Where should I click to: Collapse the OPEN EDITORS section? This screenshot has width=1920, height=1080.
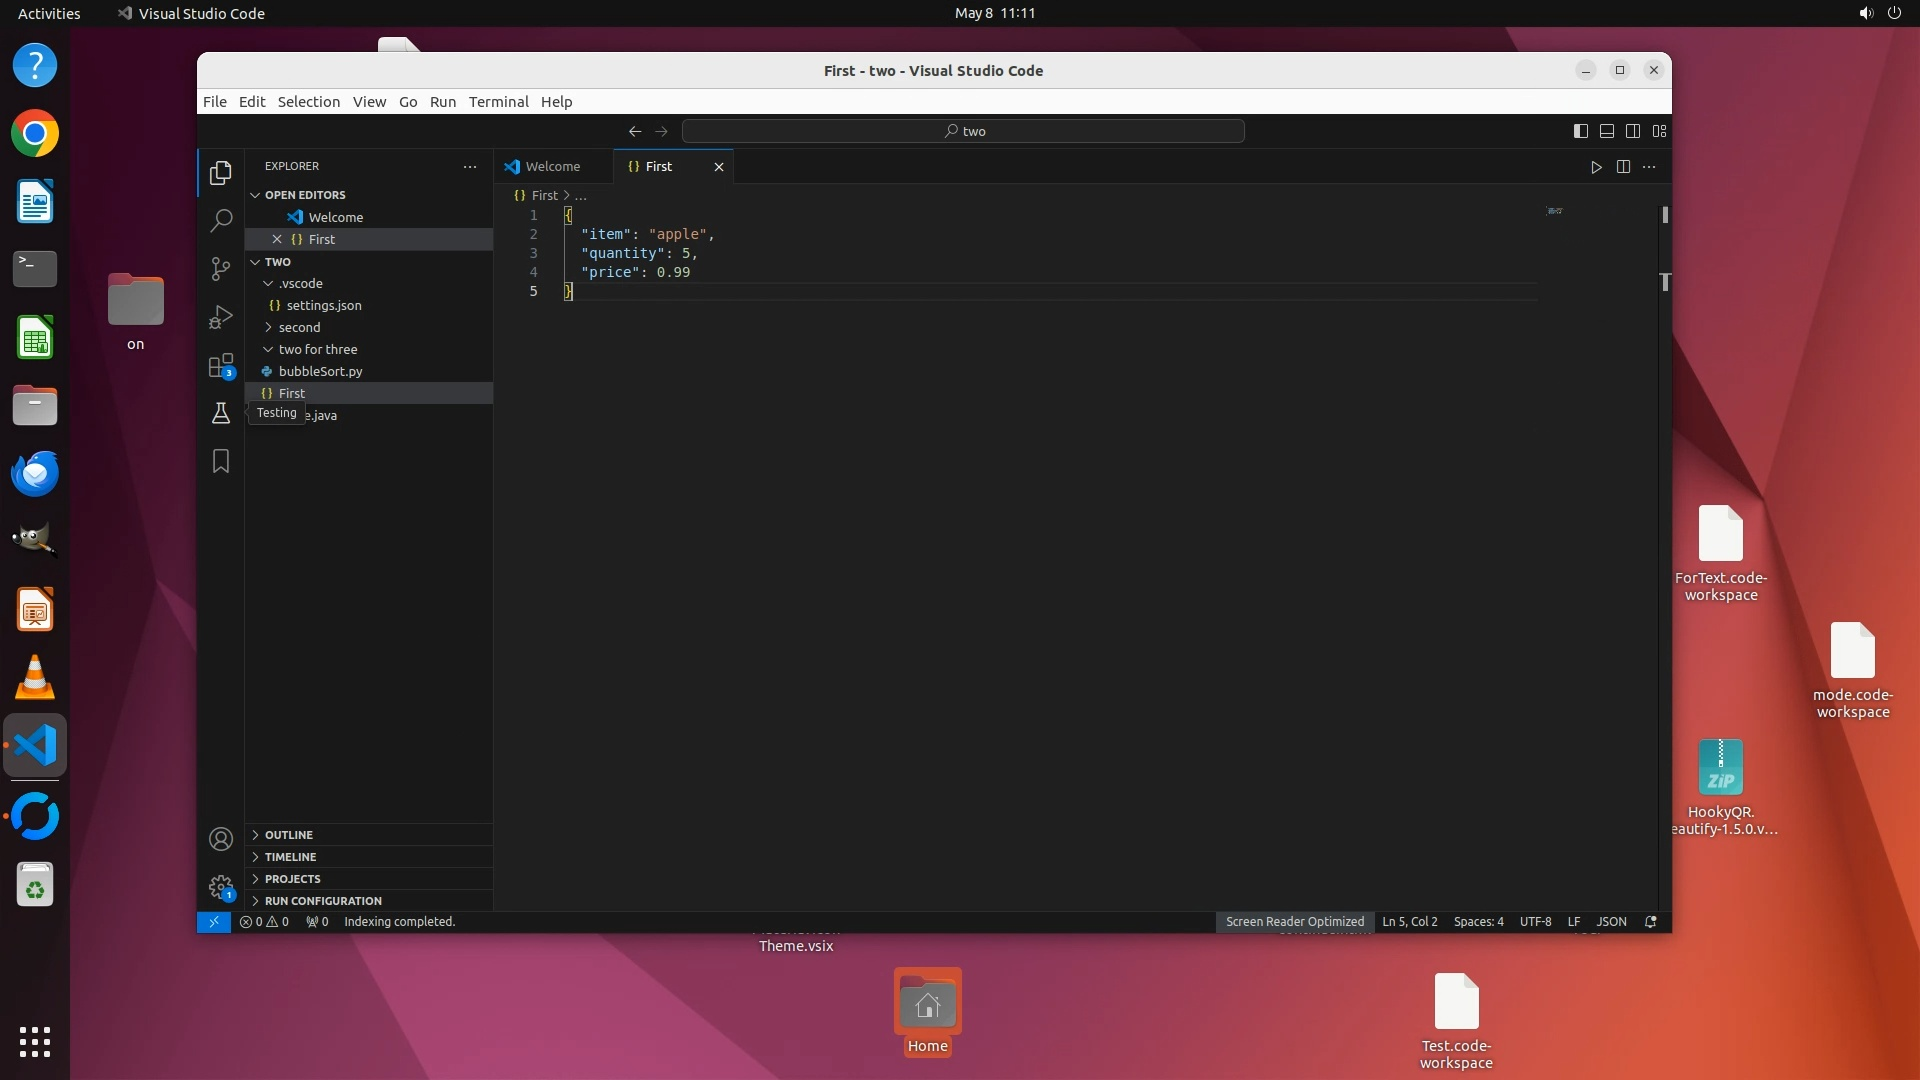click(305, 195)
